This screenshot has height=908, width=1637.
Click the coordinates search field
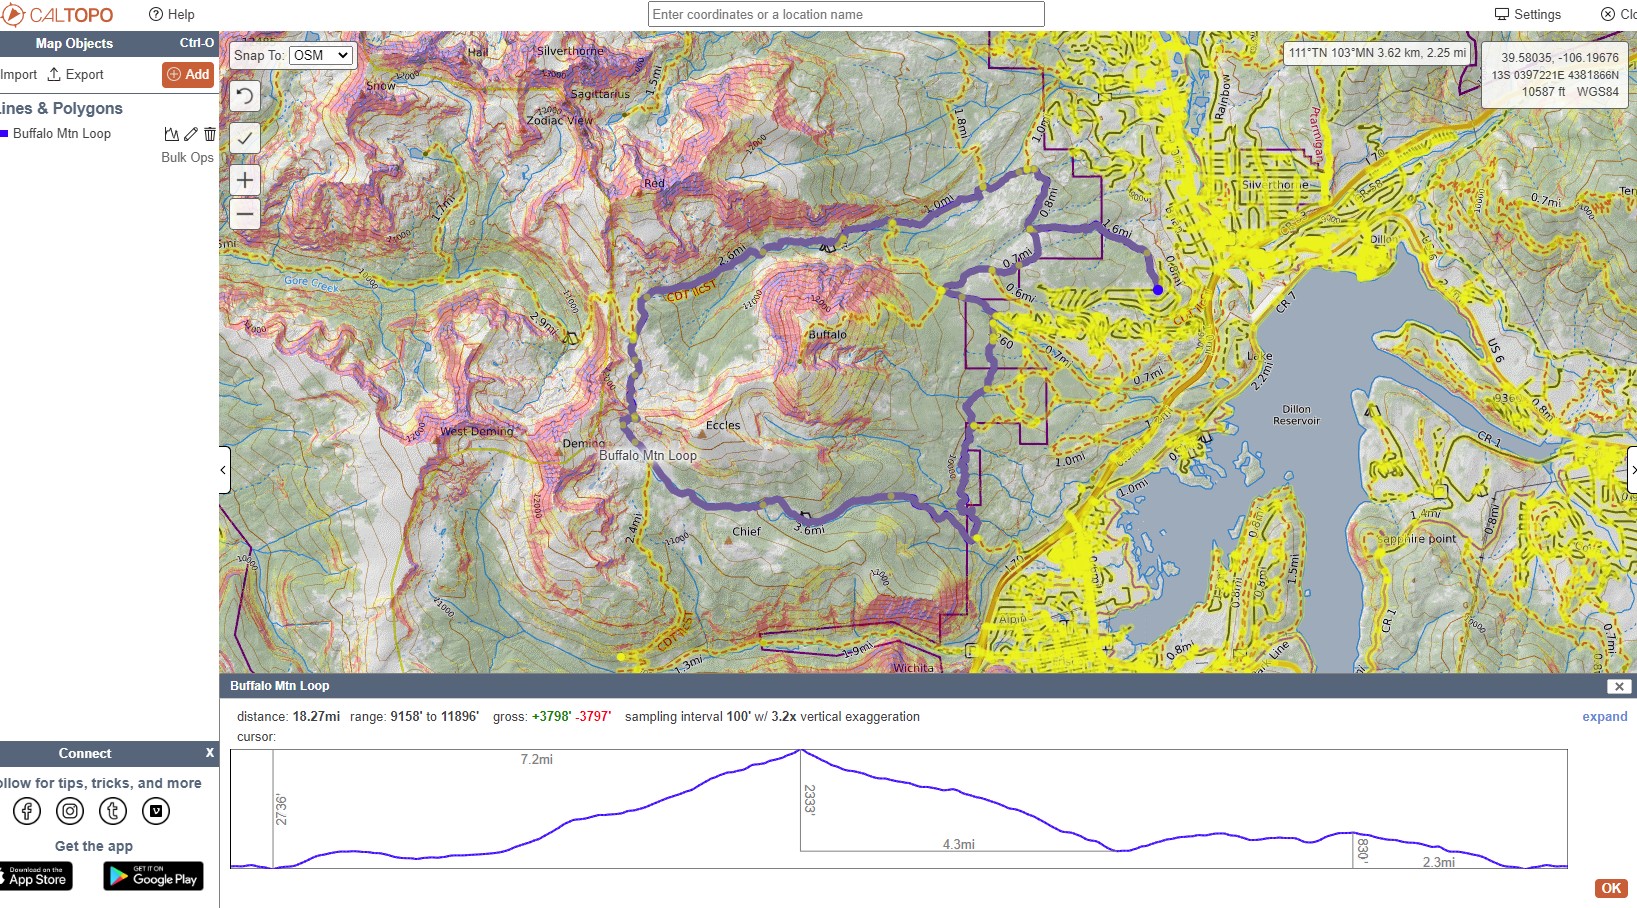[845, 14]
